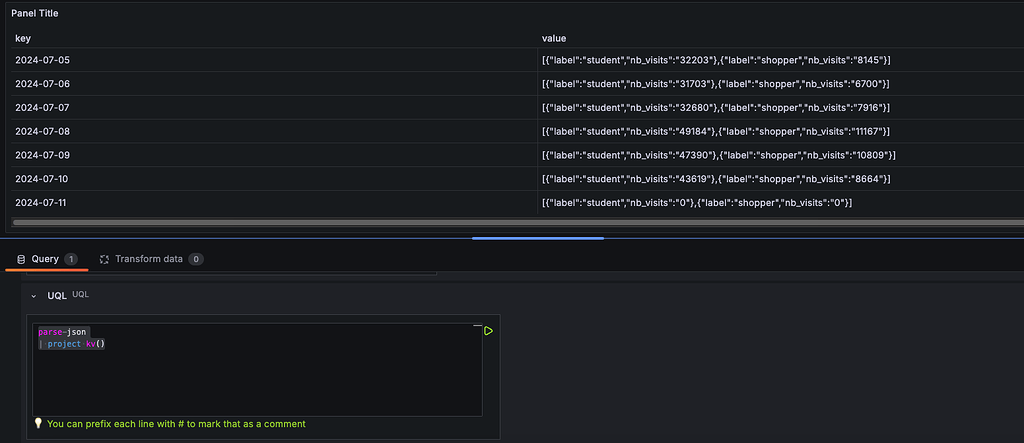Click the Query count badge showing 1
Image resolution: width=1024 pixels, height=443 pixels.
(x=71, y=259)
